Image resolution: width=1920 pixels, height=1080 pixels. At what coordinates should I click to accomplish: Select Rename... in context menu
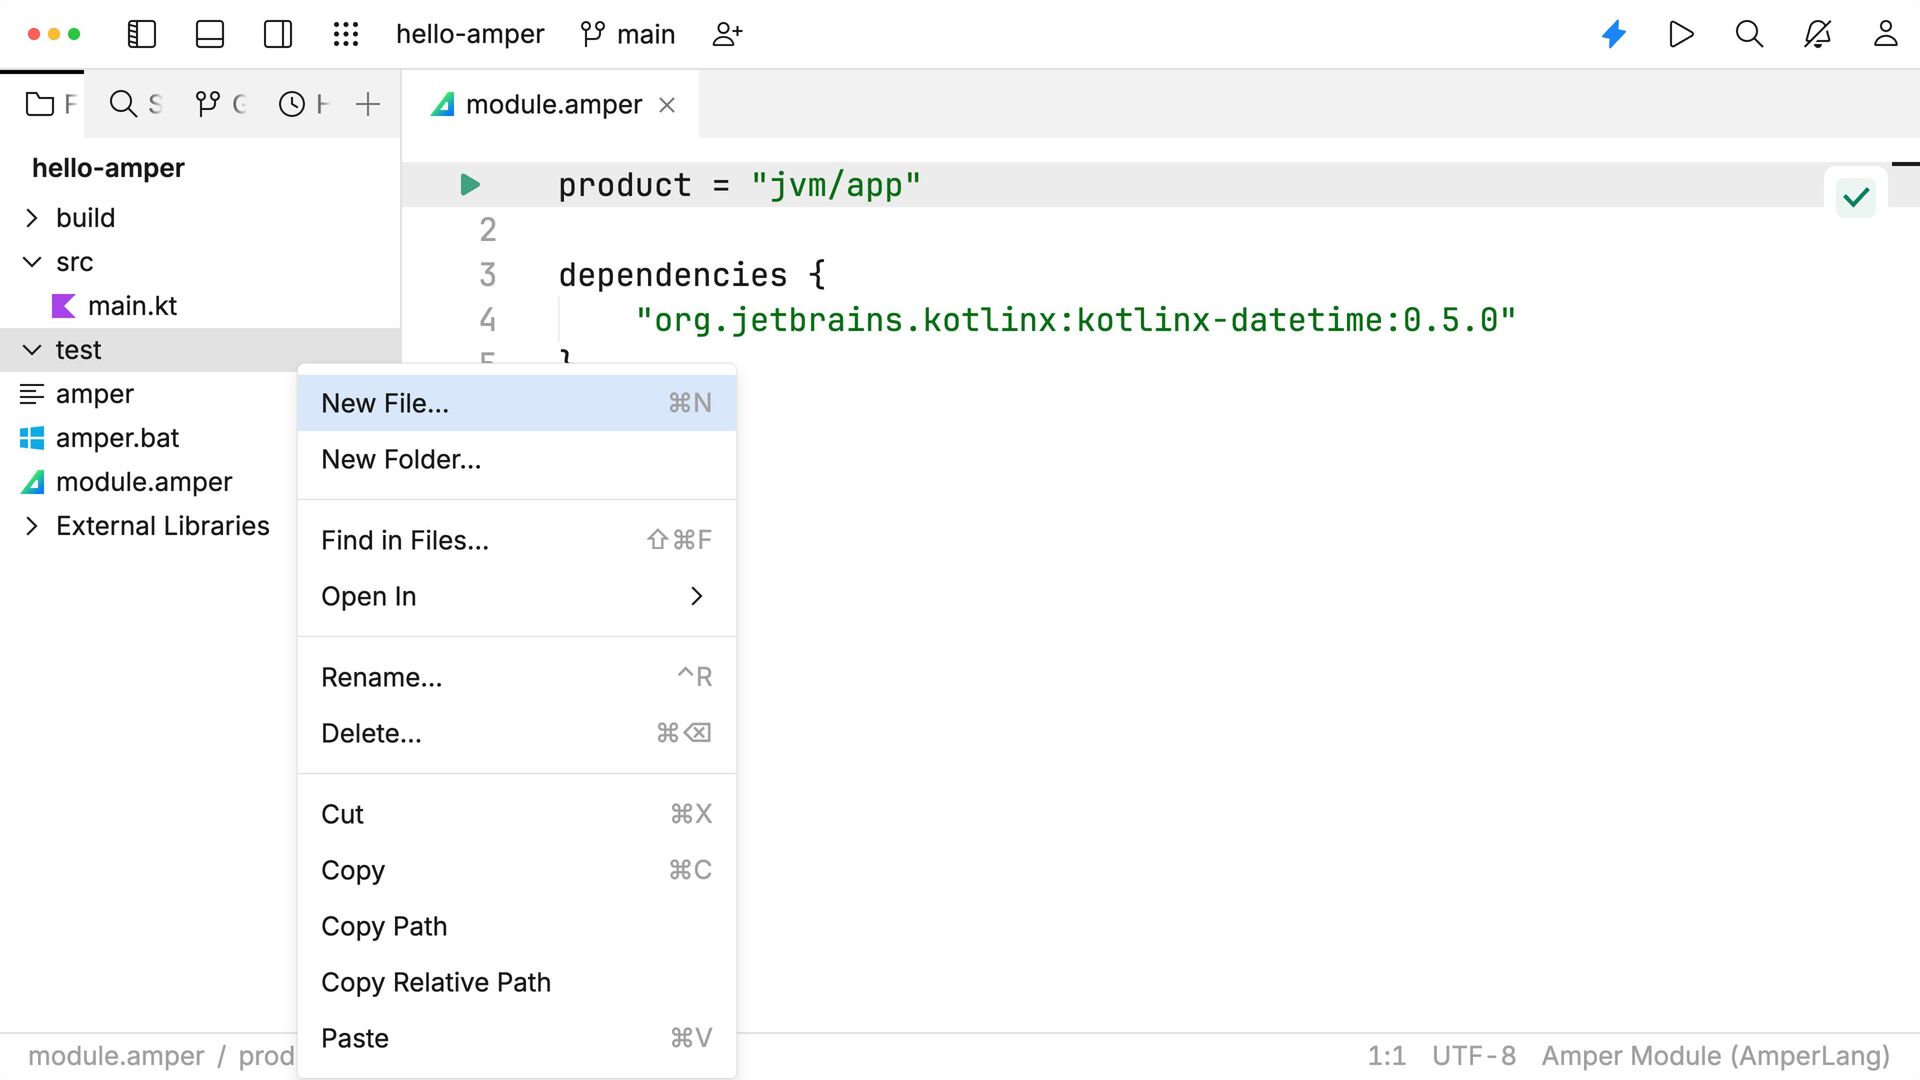coord(517,677)
